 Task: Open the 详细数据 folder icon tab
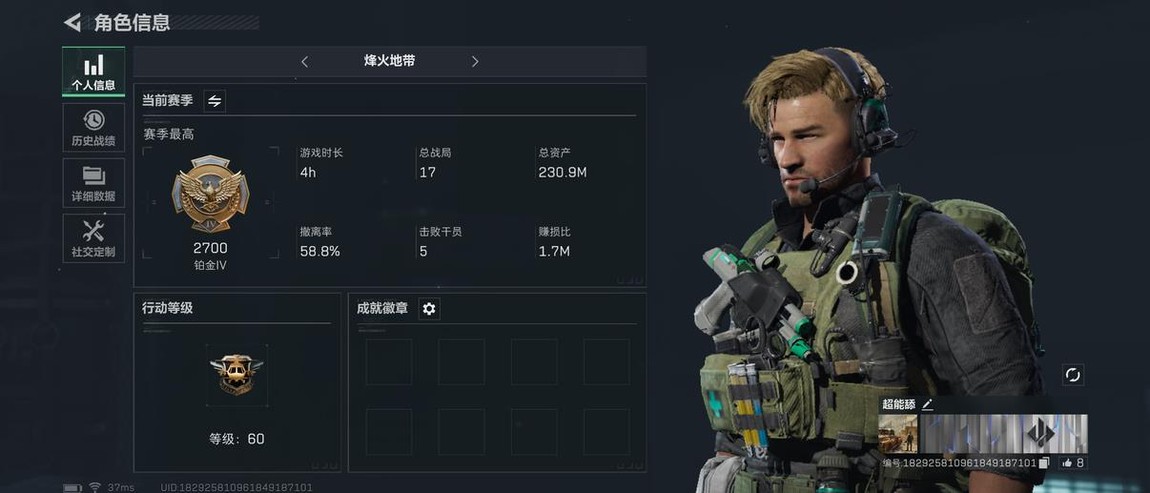[93, 183]
